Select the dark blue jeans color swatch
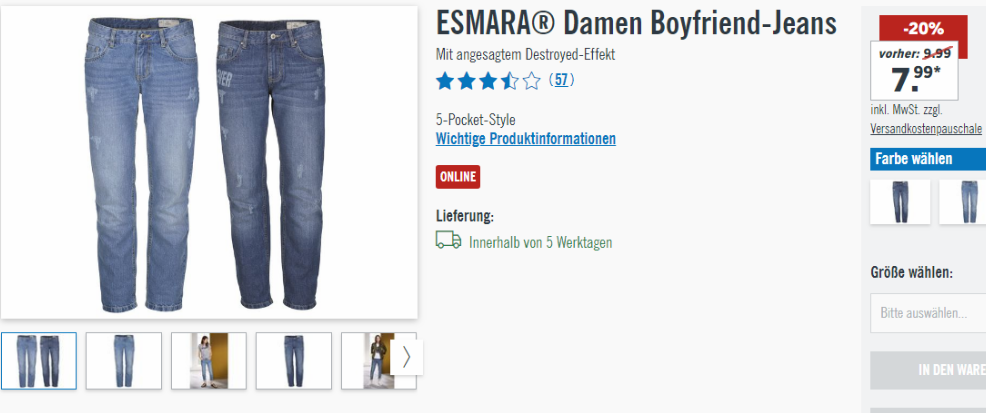The image size is (986, 413). (x=900, y=202)
